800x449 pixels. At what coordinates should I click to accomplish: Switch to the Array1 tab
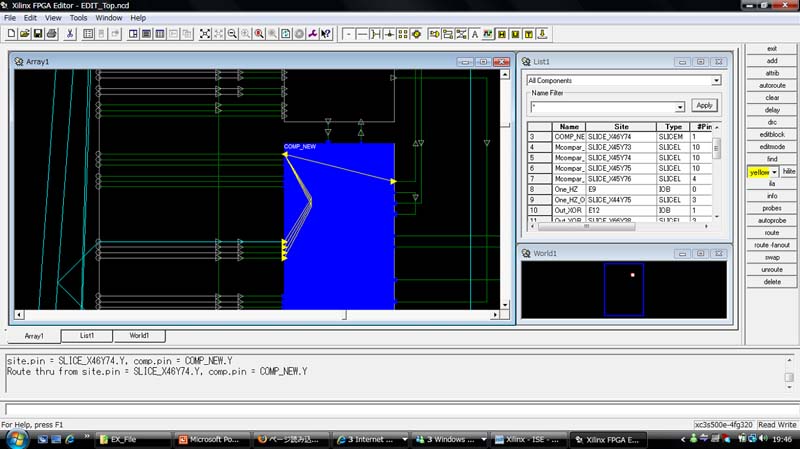click(x=34, y=336)
